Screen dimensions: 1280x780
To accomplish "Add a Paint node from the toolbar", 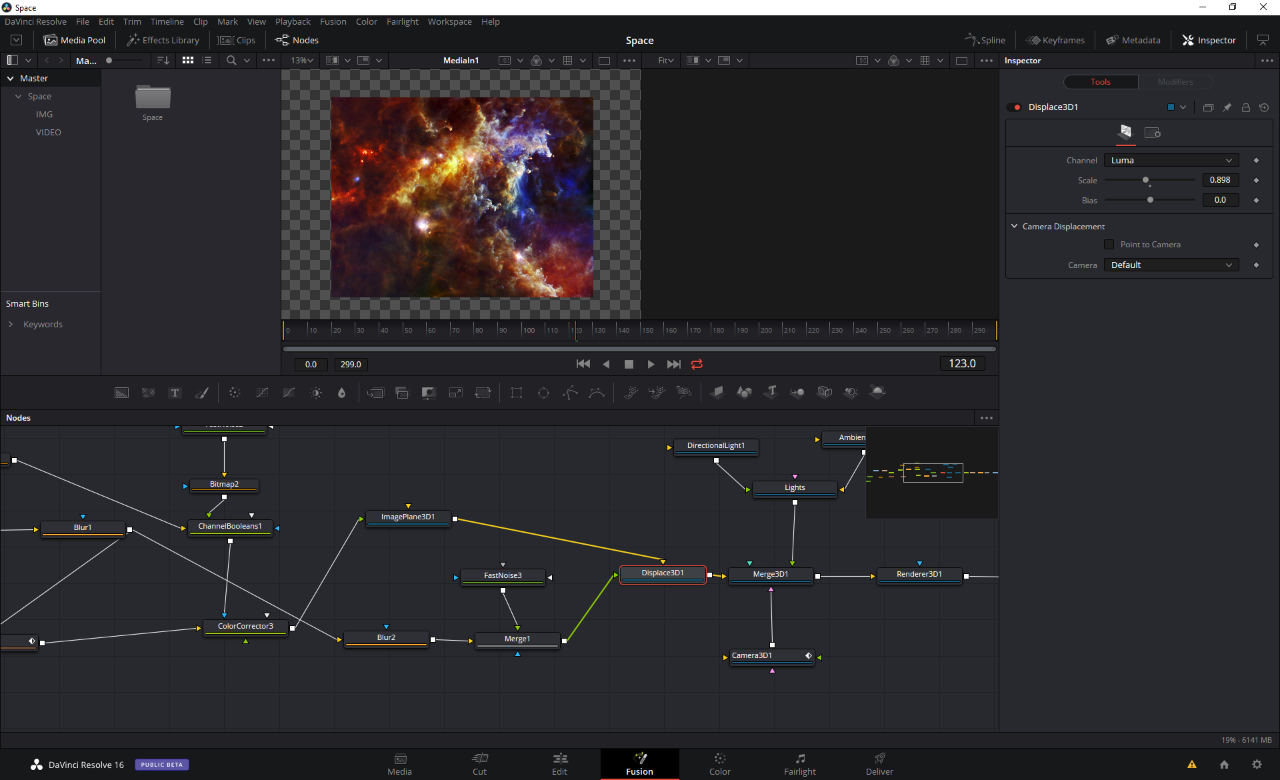I will 202,392.
